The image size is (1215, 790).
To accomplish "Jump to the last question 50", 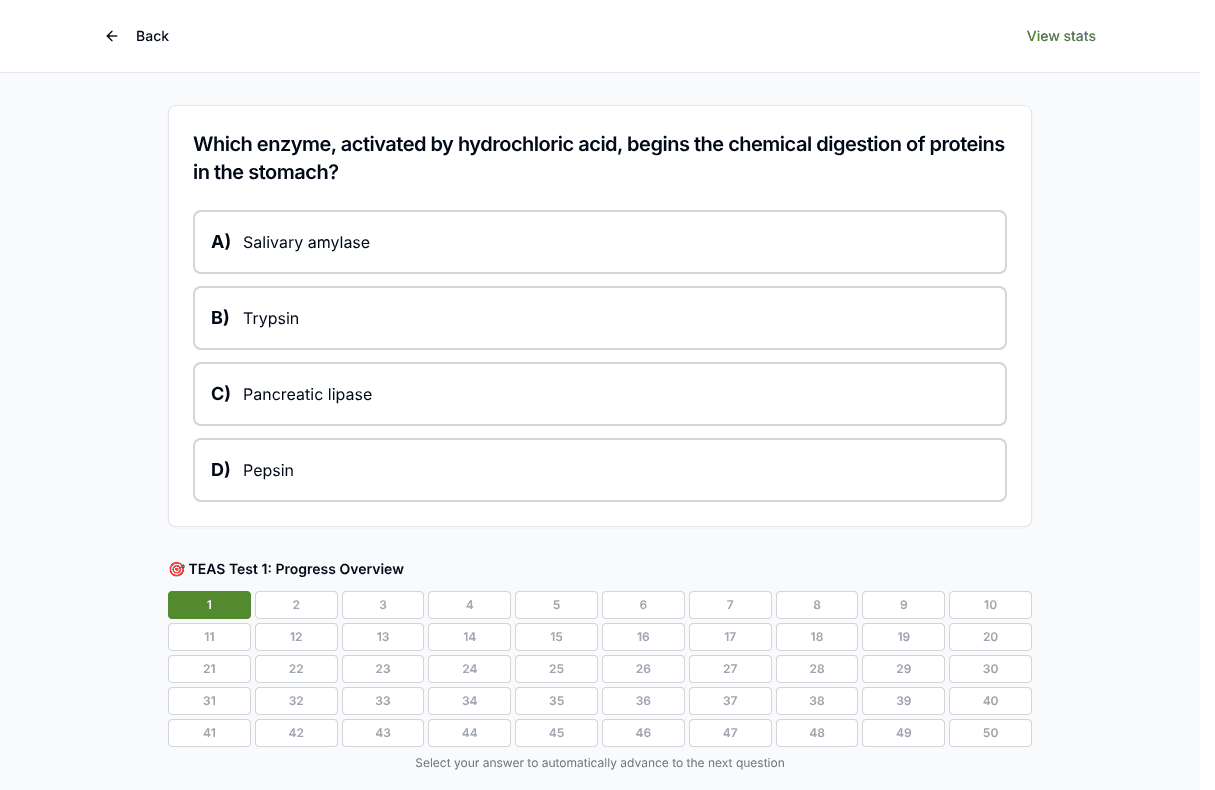I will click(x=990, y=733).
